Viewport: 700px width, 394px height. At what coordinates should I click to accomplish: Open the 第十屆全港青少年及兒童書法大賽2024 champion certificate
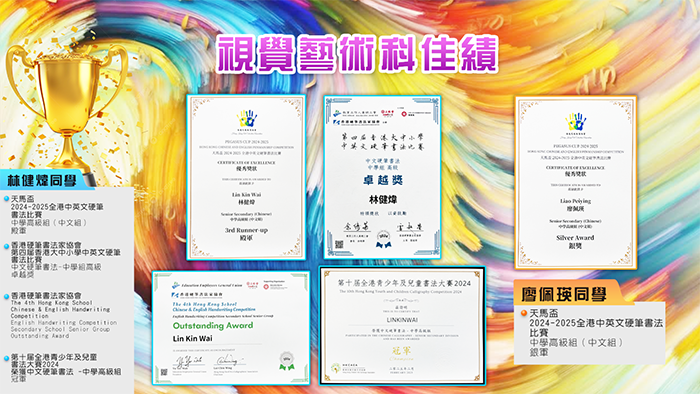tap(402, 326)
